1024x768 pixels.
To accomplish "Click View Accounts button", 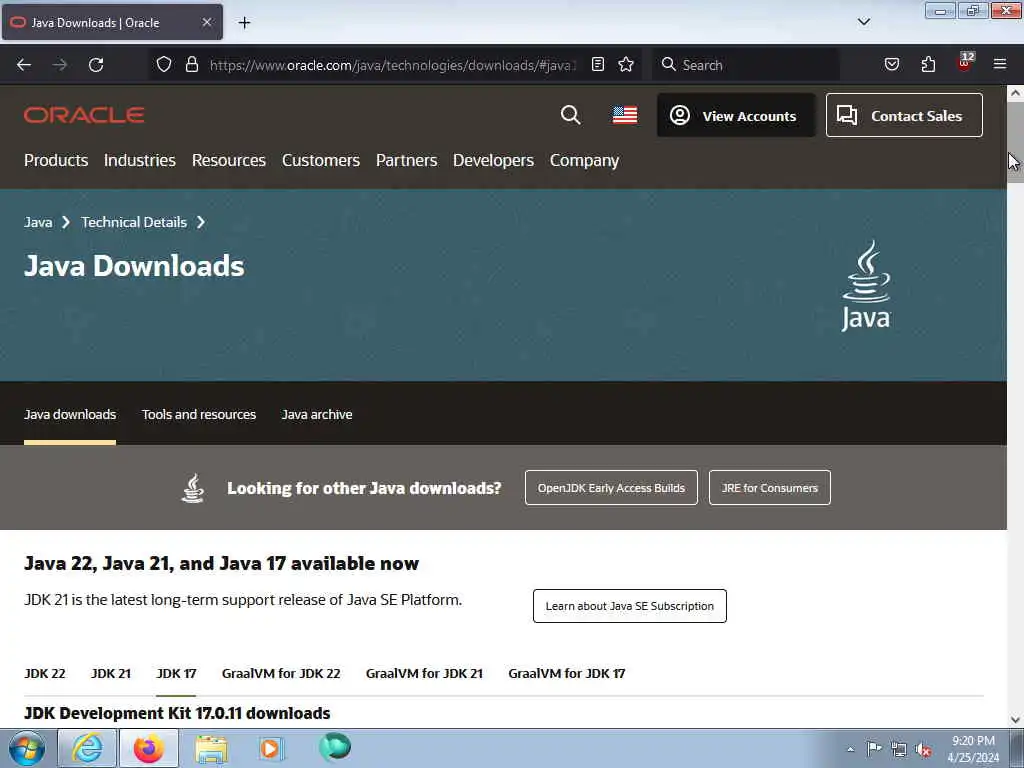I will 736,115.
